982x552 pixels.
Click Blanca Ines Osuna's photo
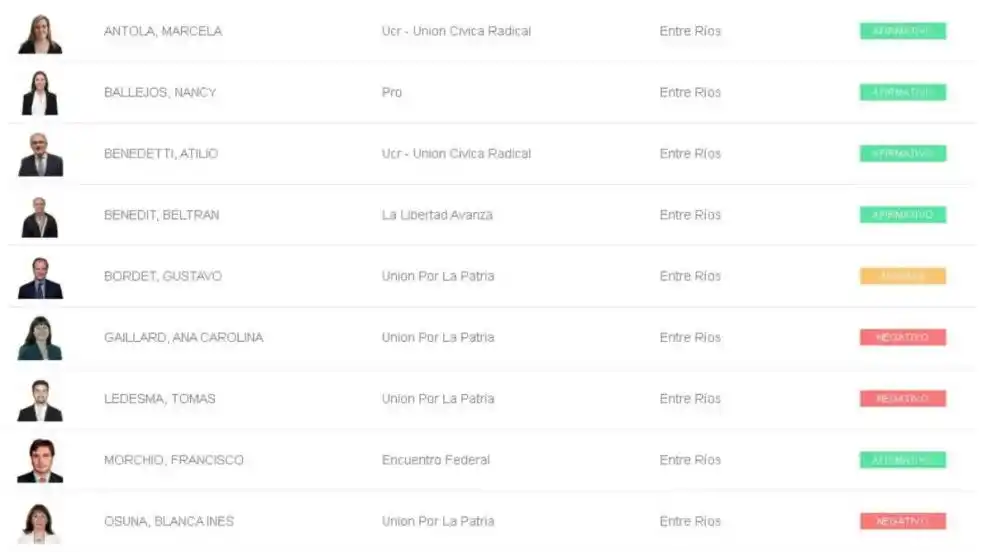pos(40,522)
